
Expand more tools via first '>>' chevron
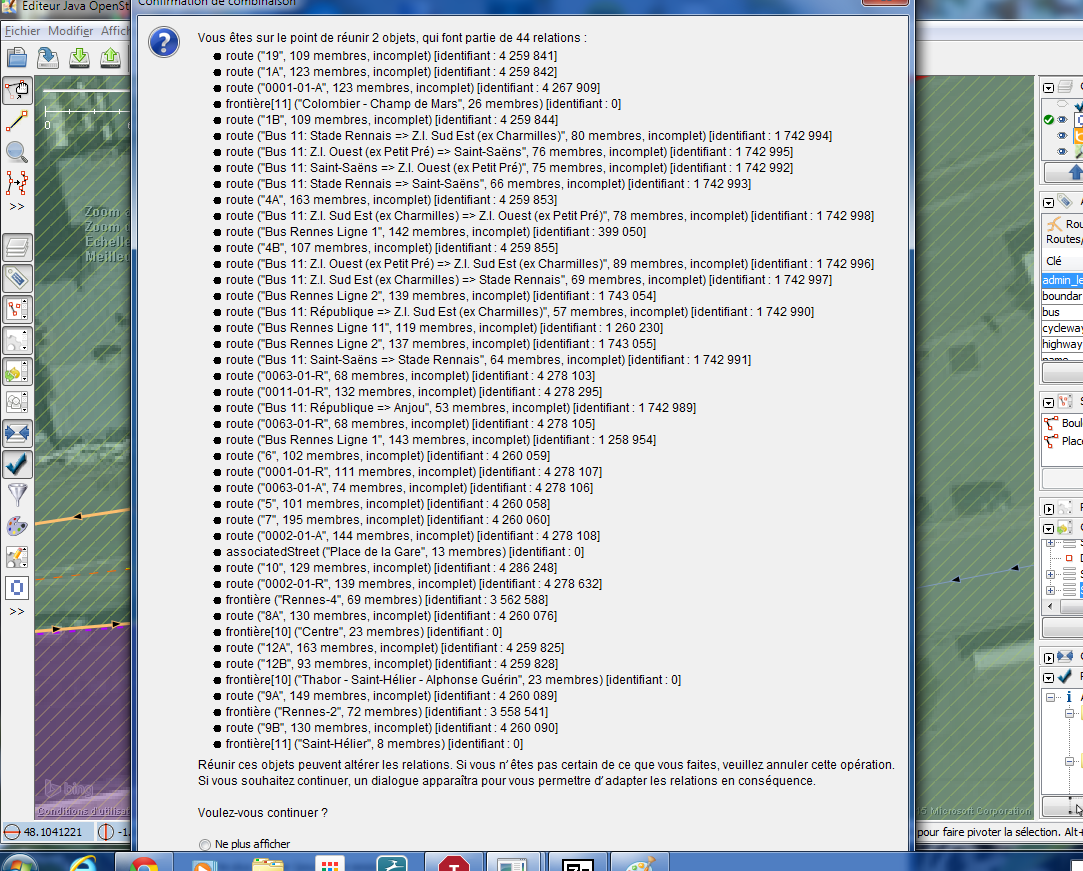(17, 207)
